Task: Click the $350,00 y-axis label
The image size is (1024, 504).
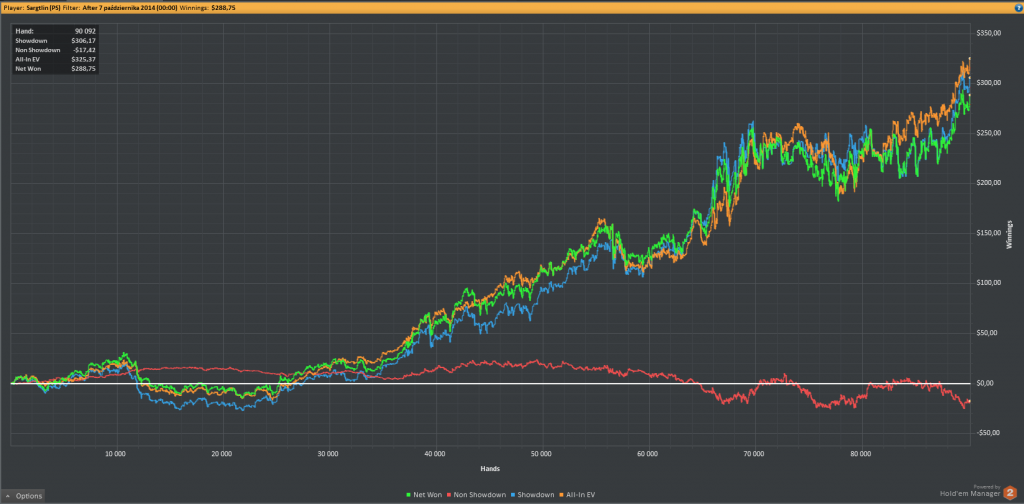Action: point(989,33)
